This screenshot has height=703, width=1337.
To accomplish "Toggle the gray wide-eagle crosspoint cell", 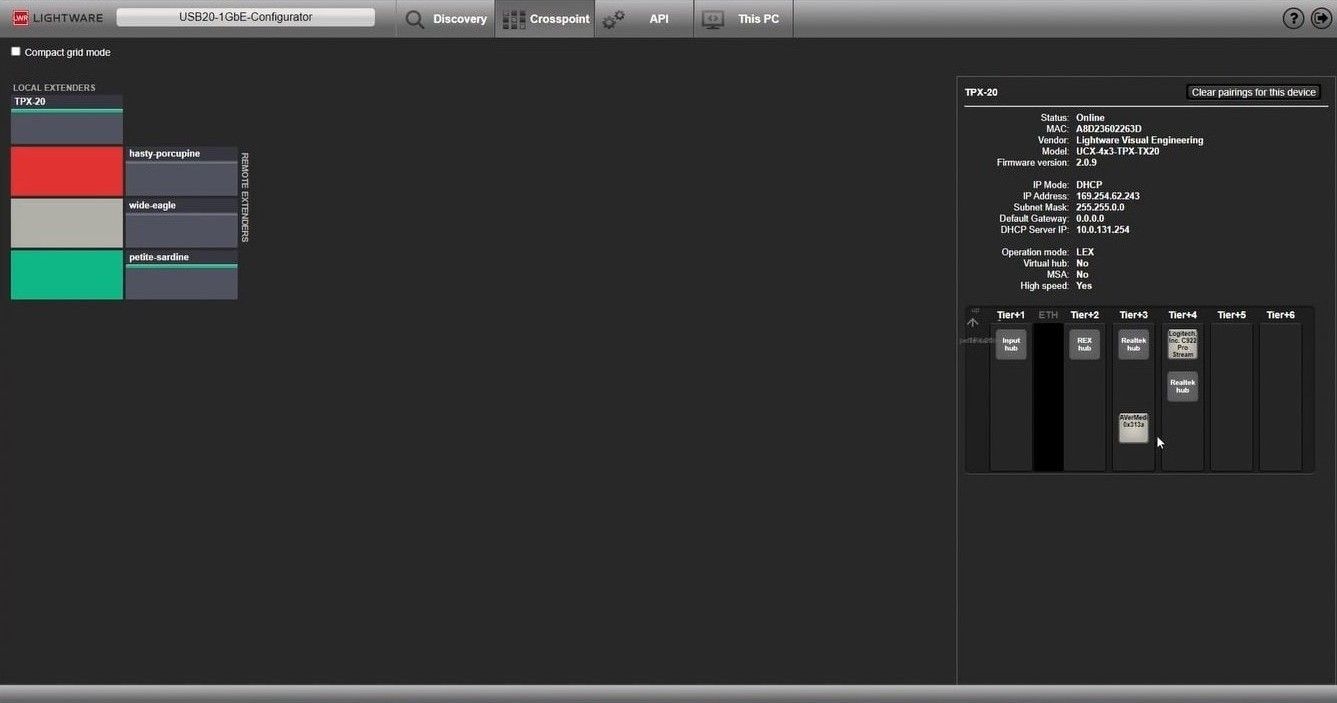I will click(66, 223).
